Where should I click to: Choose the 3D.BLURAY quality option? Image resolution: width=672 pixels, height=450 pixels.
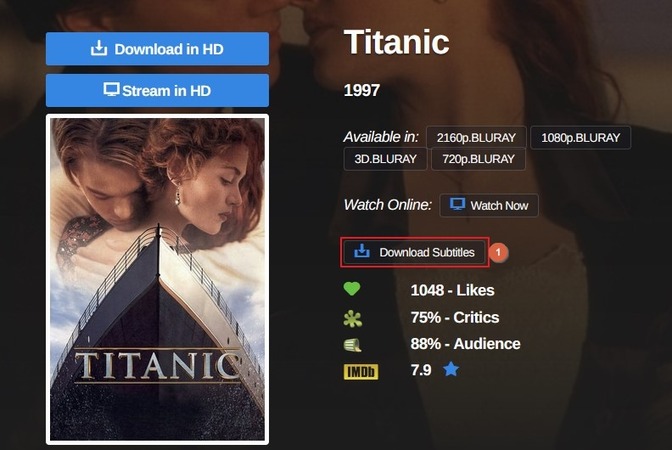coord(385,159)
